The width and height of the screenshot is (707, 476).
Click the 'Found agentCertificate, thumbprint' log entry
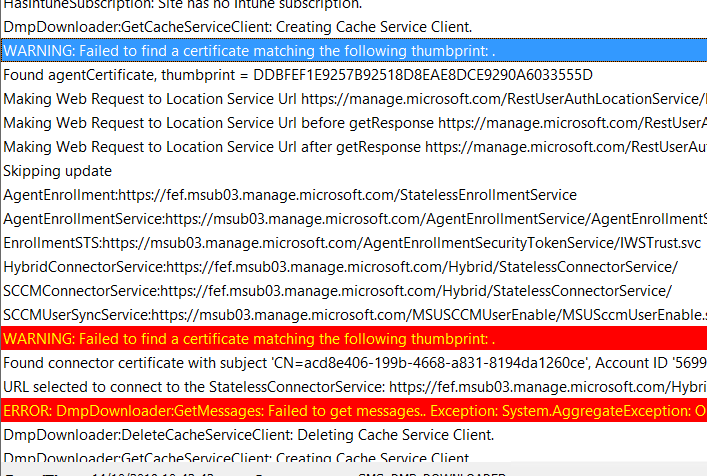point(354,75)
